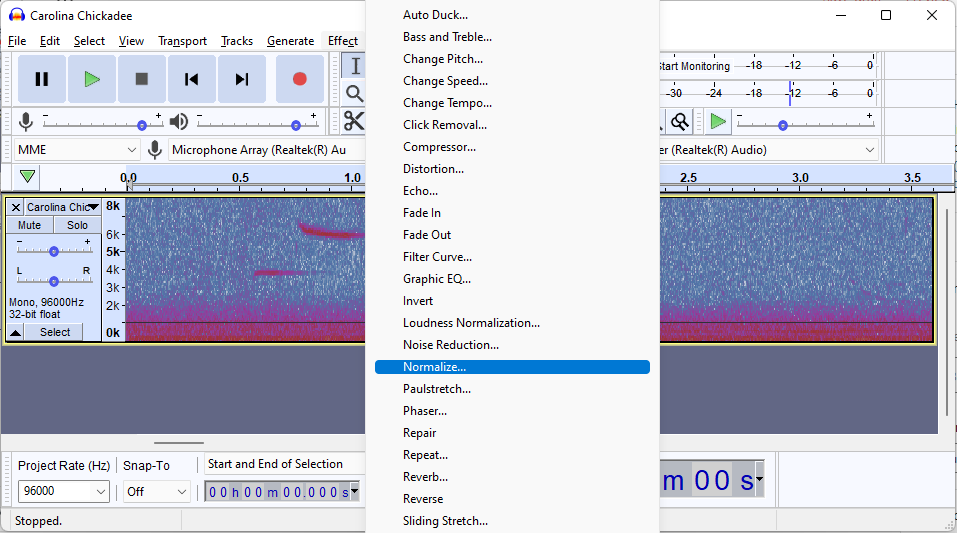Start recording with the red Record button

click(x=300, y=79)
